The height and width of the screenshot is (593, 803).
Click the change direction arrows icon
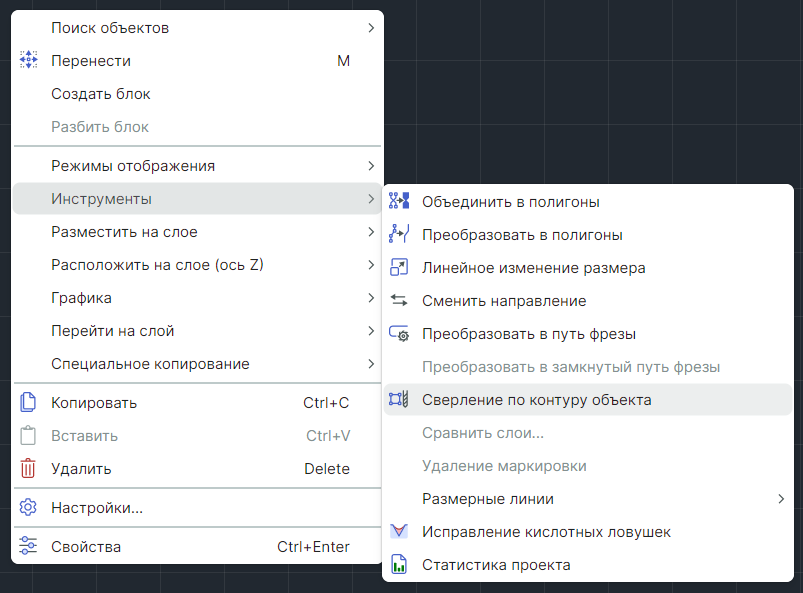(x=399, y=301)
